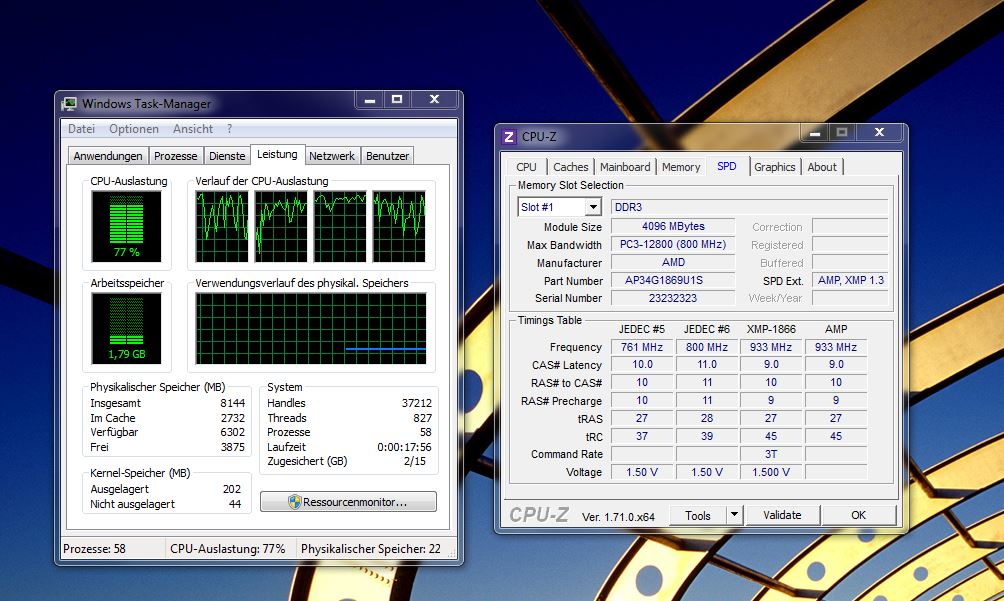Click the OK button in CPU-Z
1004x601 pixels.
(x=859, y=515)
